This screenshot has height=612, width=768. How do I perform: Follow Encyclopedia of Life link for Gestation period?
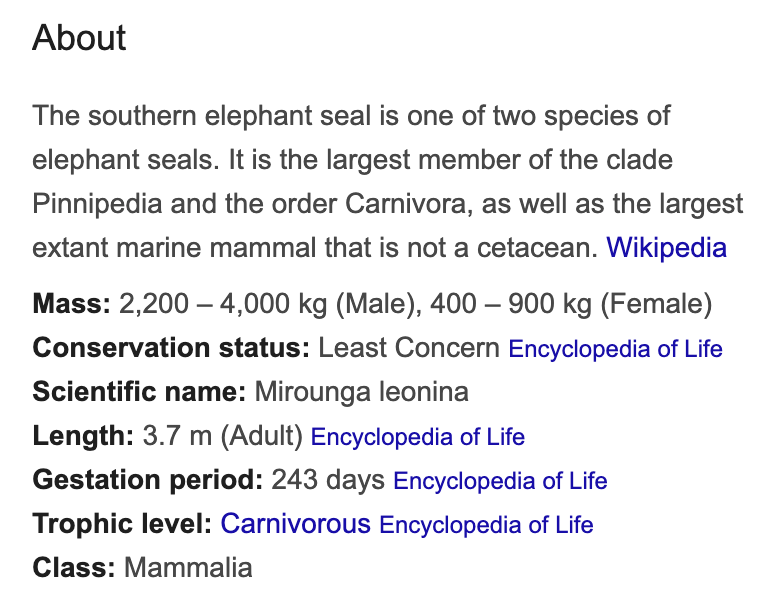pos(500,481)
